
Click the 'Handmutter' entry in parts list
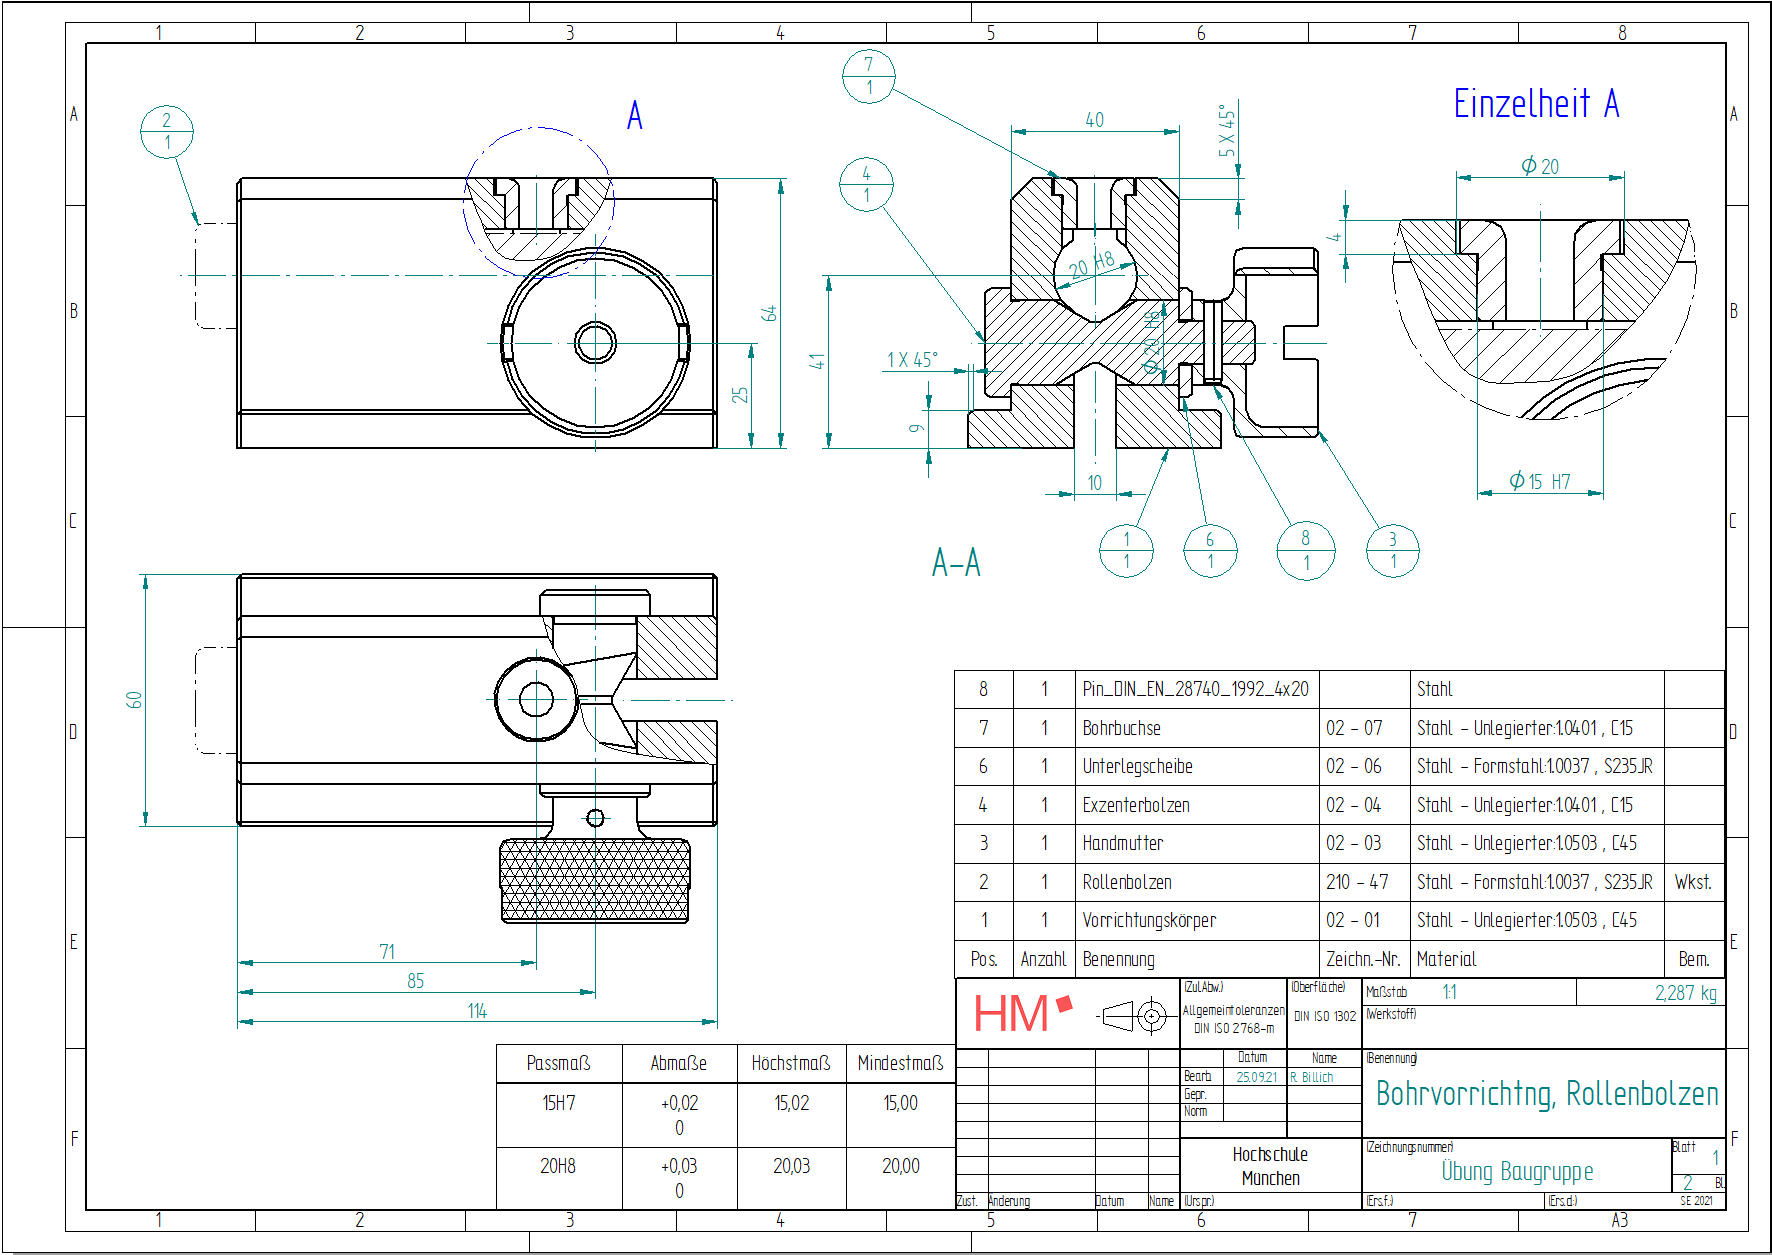(x=1122, y=843)
